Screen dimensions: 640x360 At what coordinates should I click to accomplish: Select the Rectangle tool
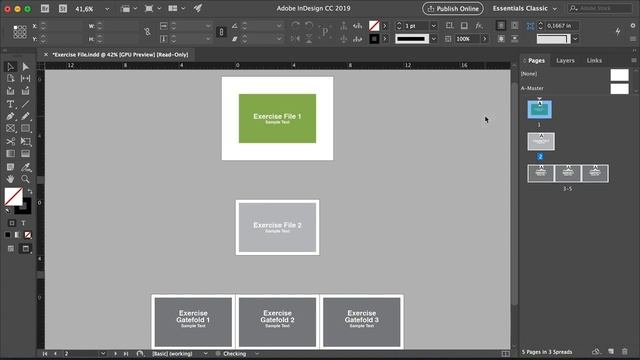click(x=25, y=129)
